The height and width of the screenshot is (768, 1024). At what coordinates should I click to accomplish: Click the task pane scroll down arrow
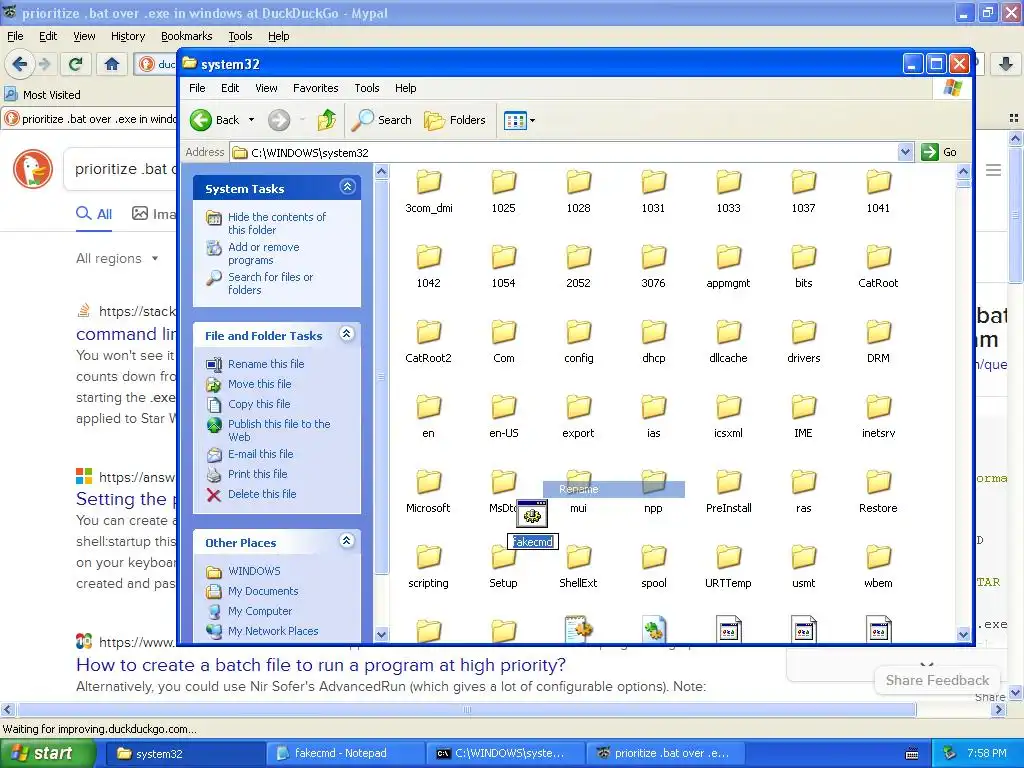click(381, 633)
